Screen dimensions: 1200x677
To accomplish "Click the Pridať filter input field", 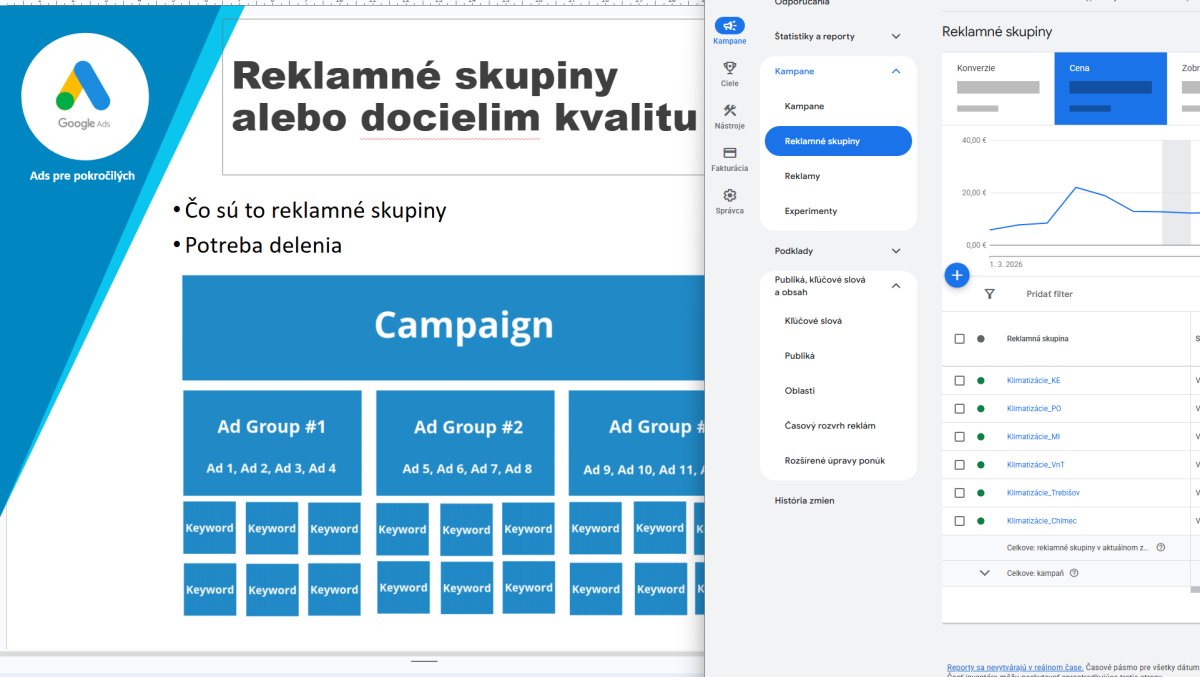I will (1049, 294).
